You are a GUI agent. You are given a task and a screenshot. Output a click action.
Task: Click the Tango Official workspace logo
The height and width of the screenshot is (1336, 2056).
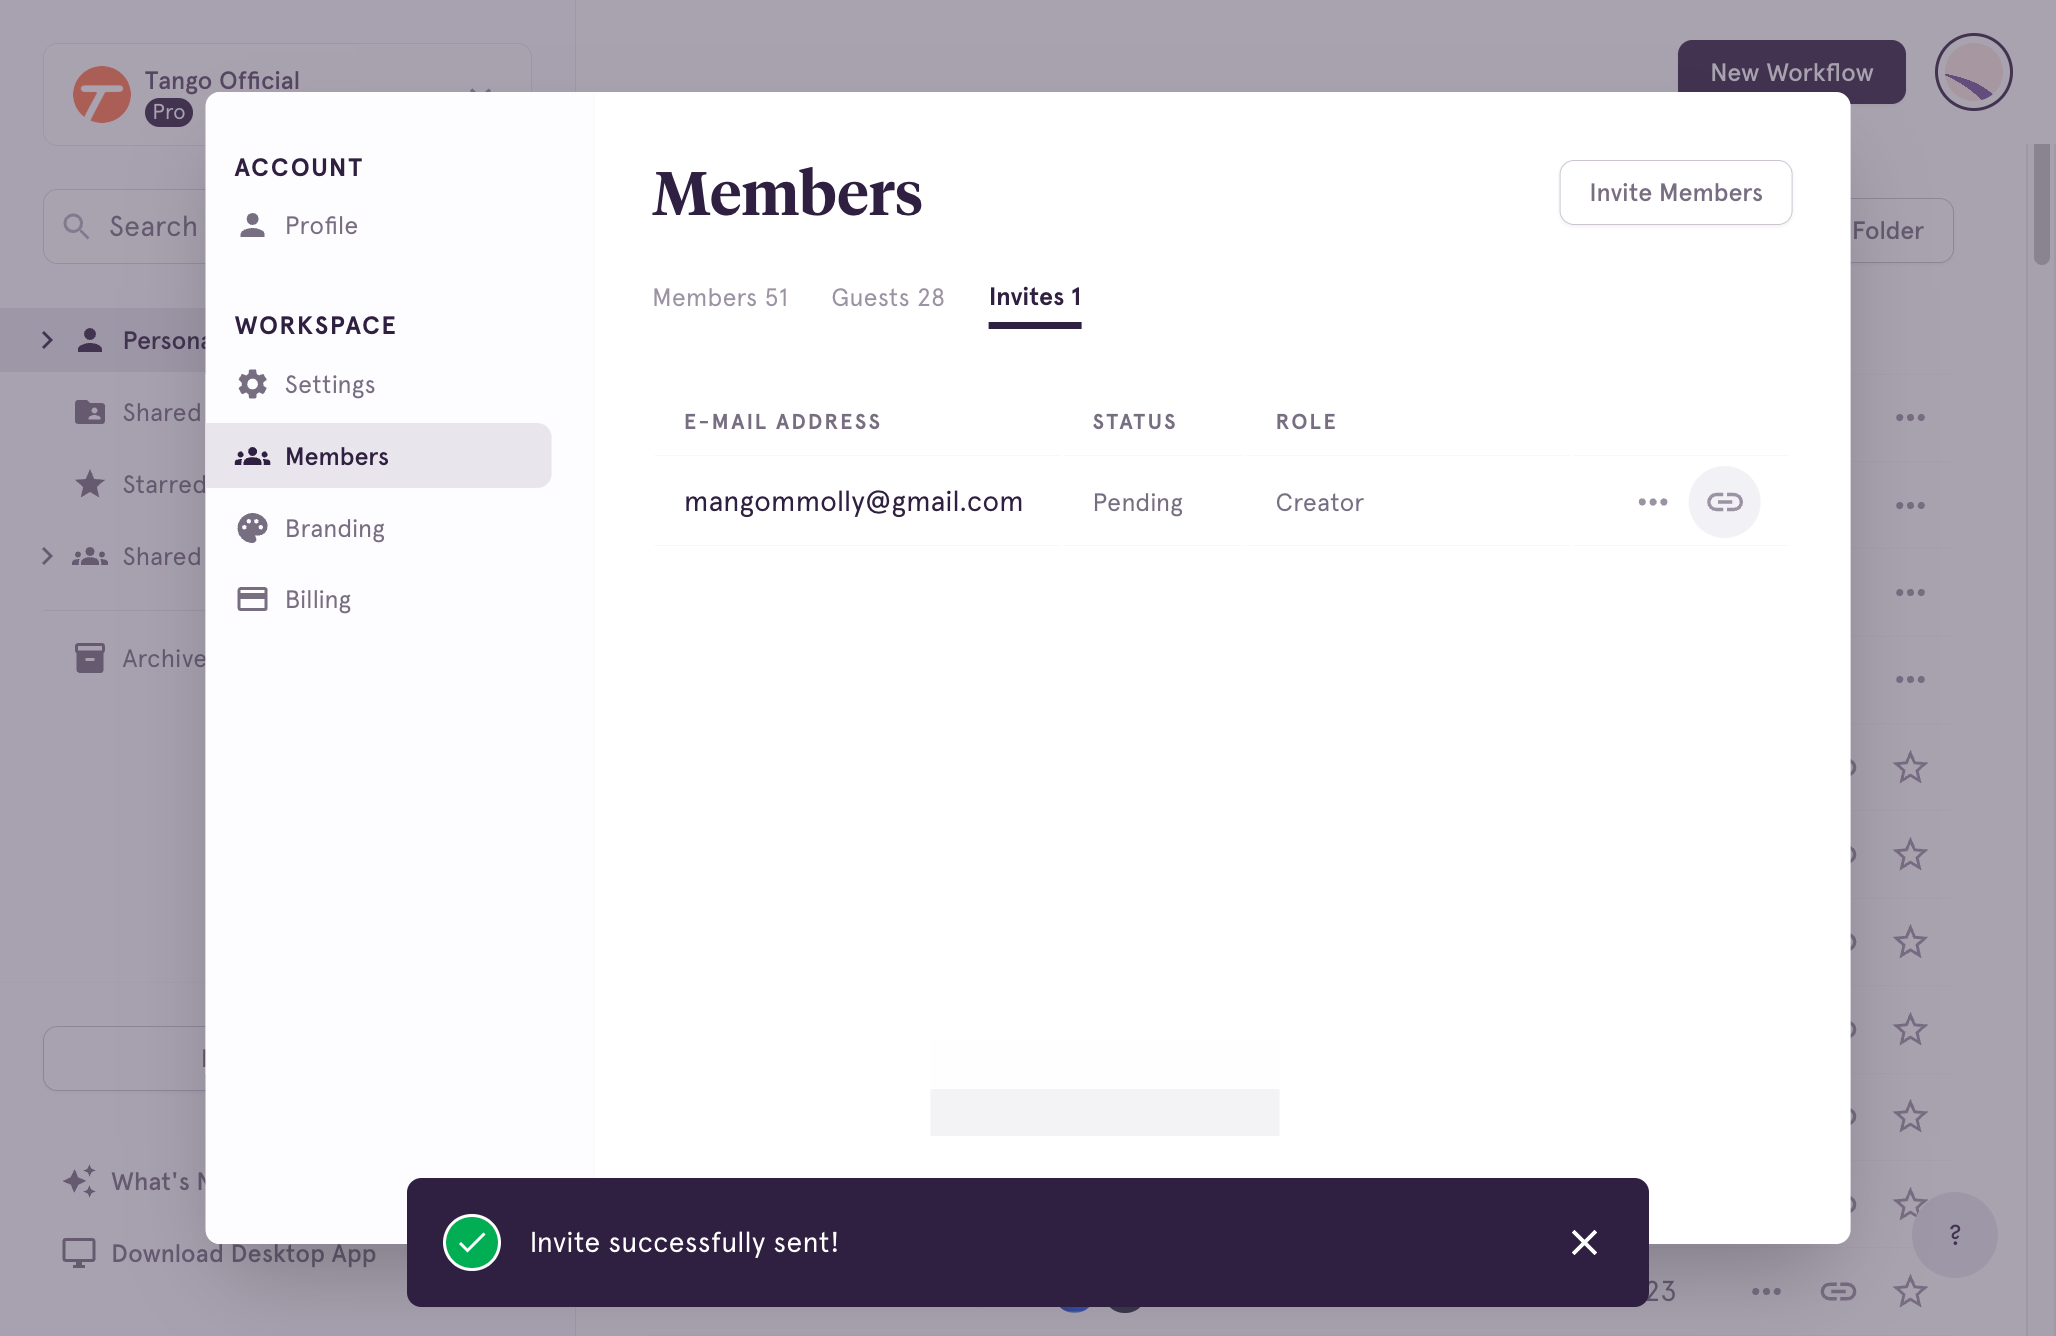pos(101,95)
